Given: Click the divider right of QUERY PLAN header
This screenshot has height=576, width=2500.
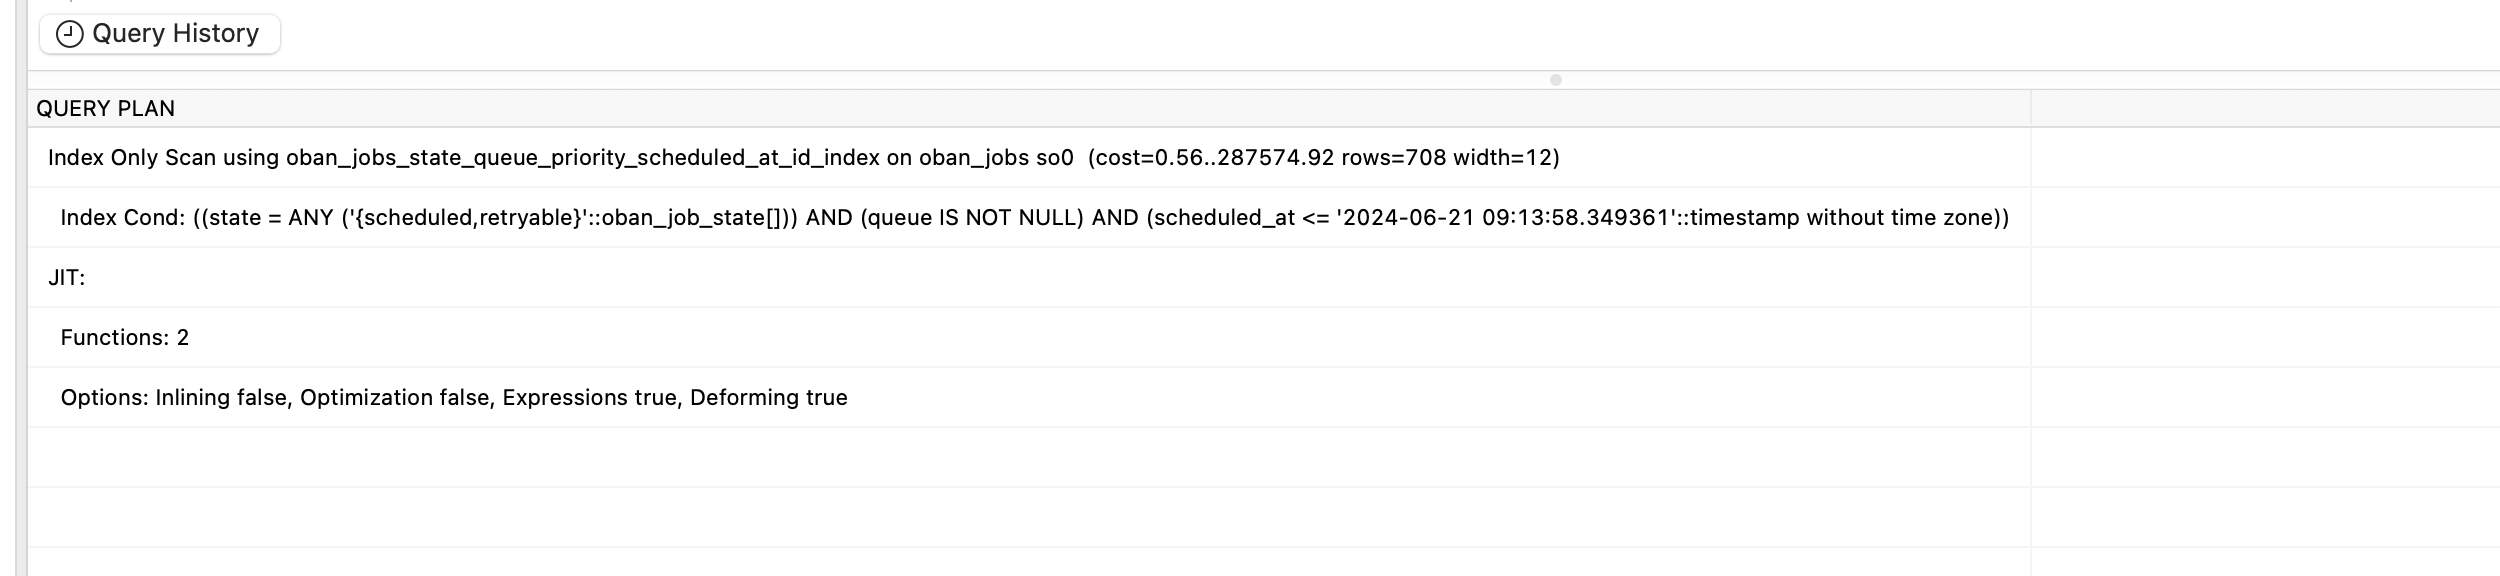Looking at the screenshot, I should point(2031,108).
